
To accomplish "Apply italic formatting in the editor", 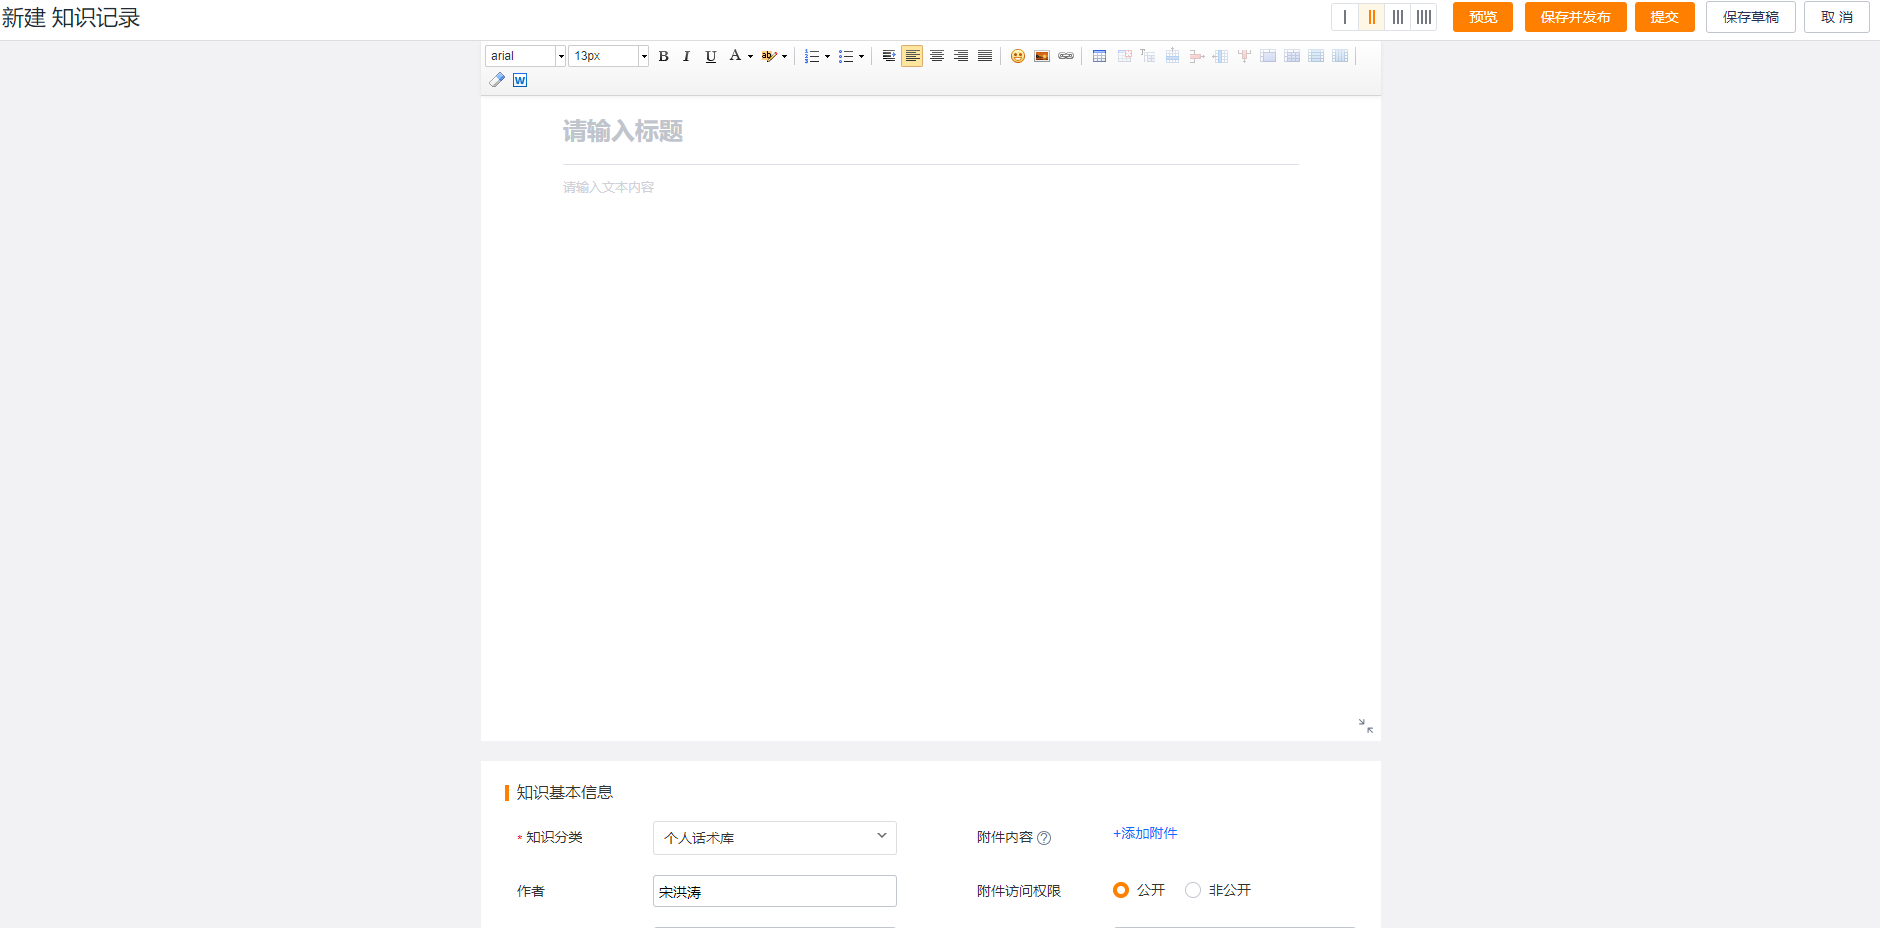I will (x=686, y=56).
